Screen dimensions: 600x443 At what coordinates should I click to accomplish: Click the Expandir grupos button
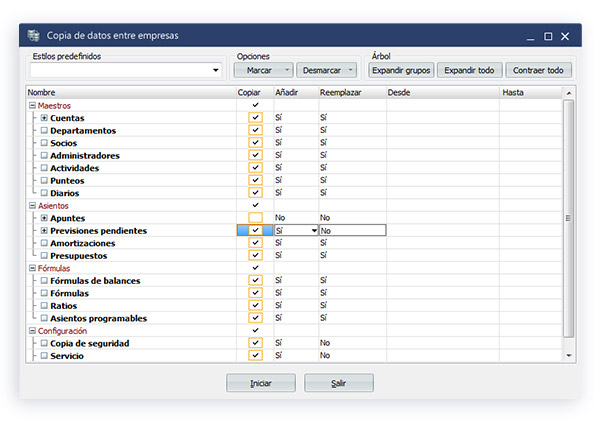click(x=401, y=71)
